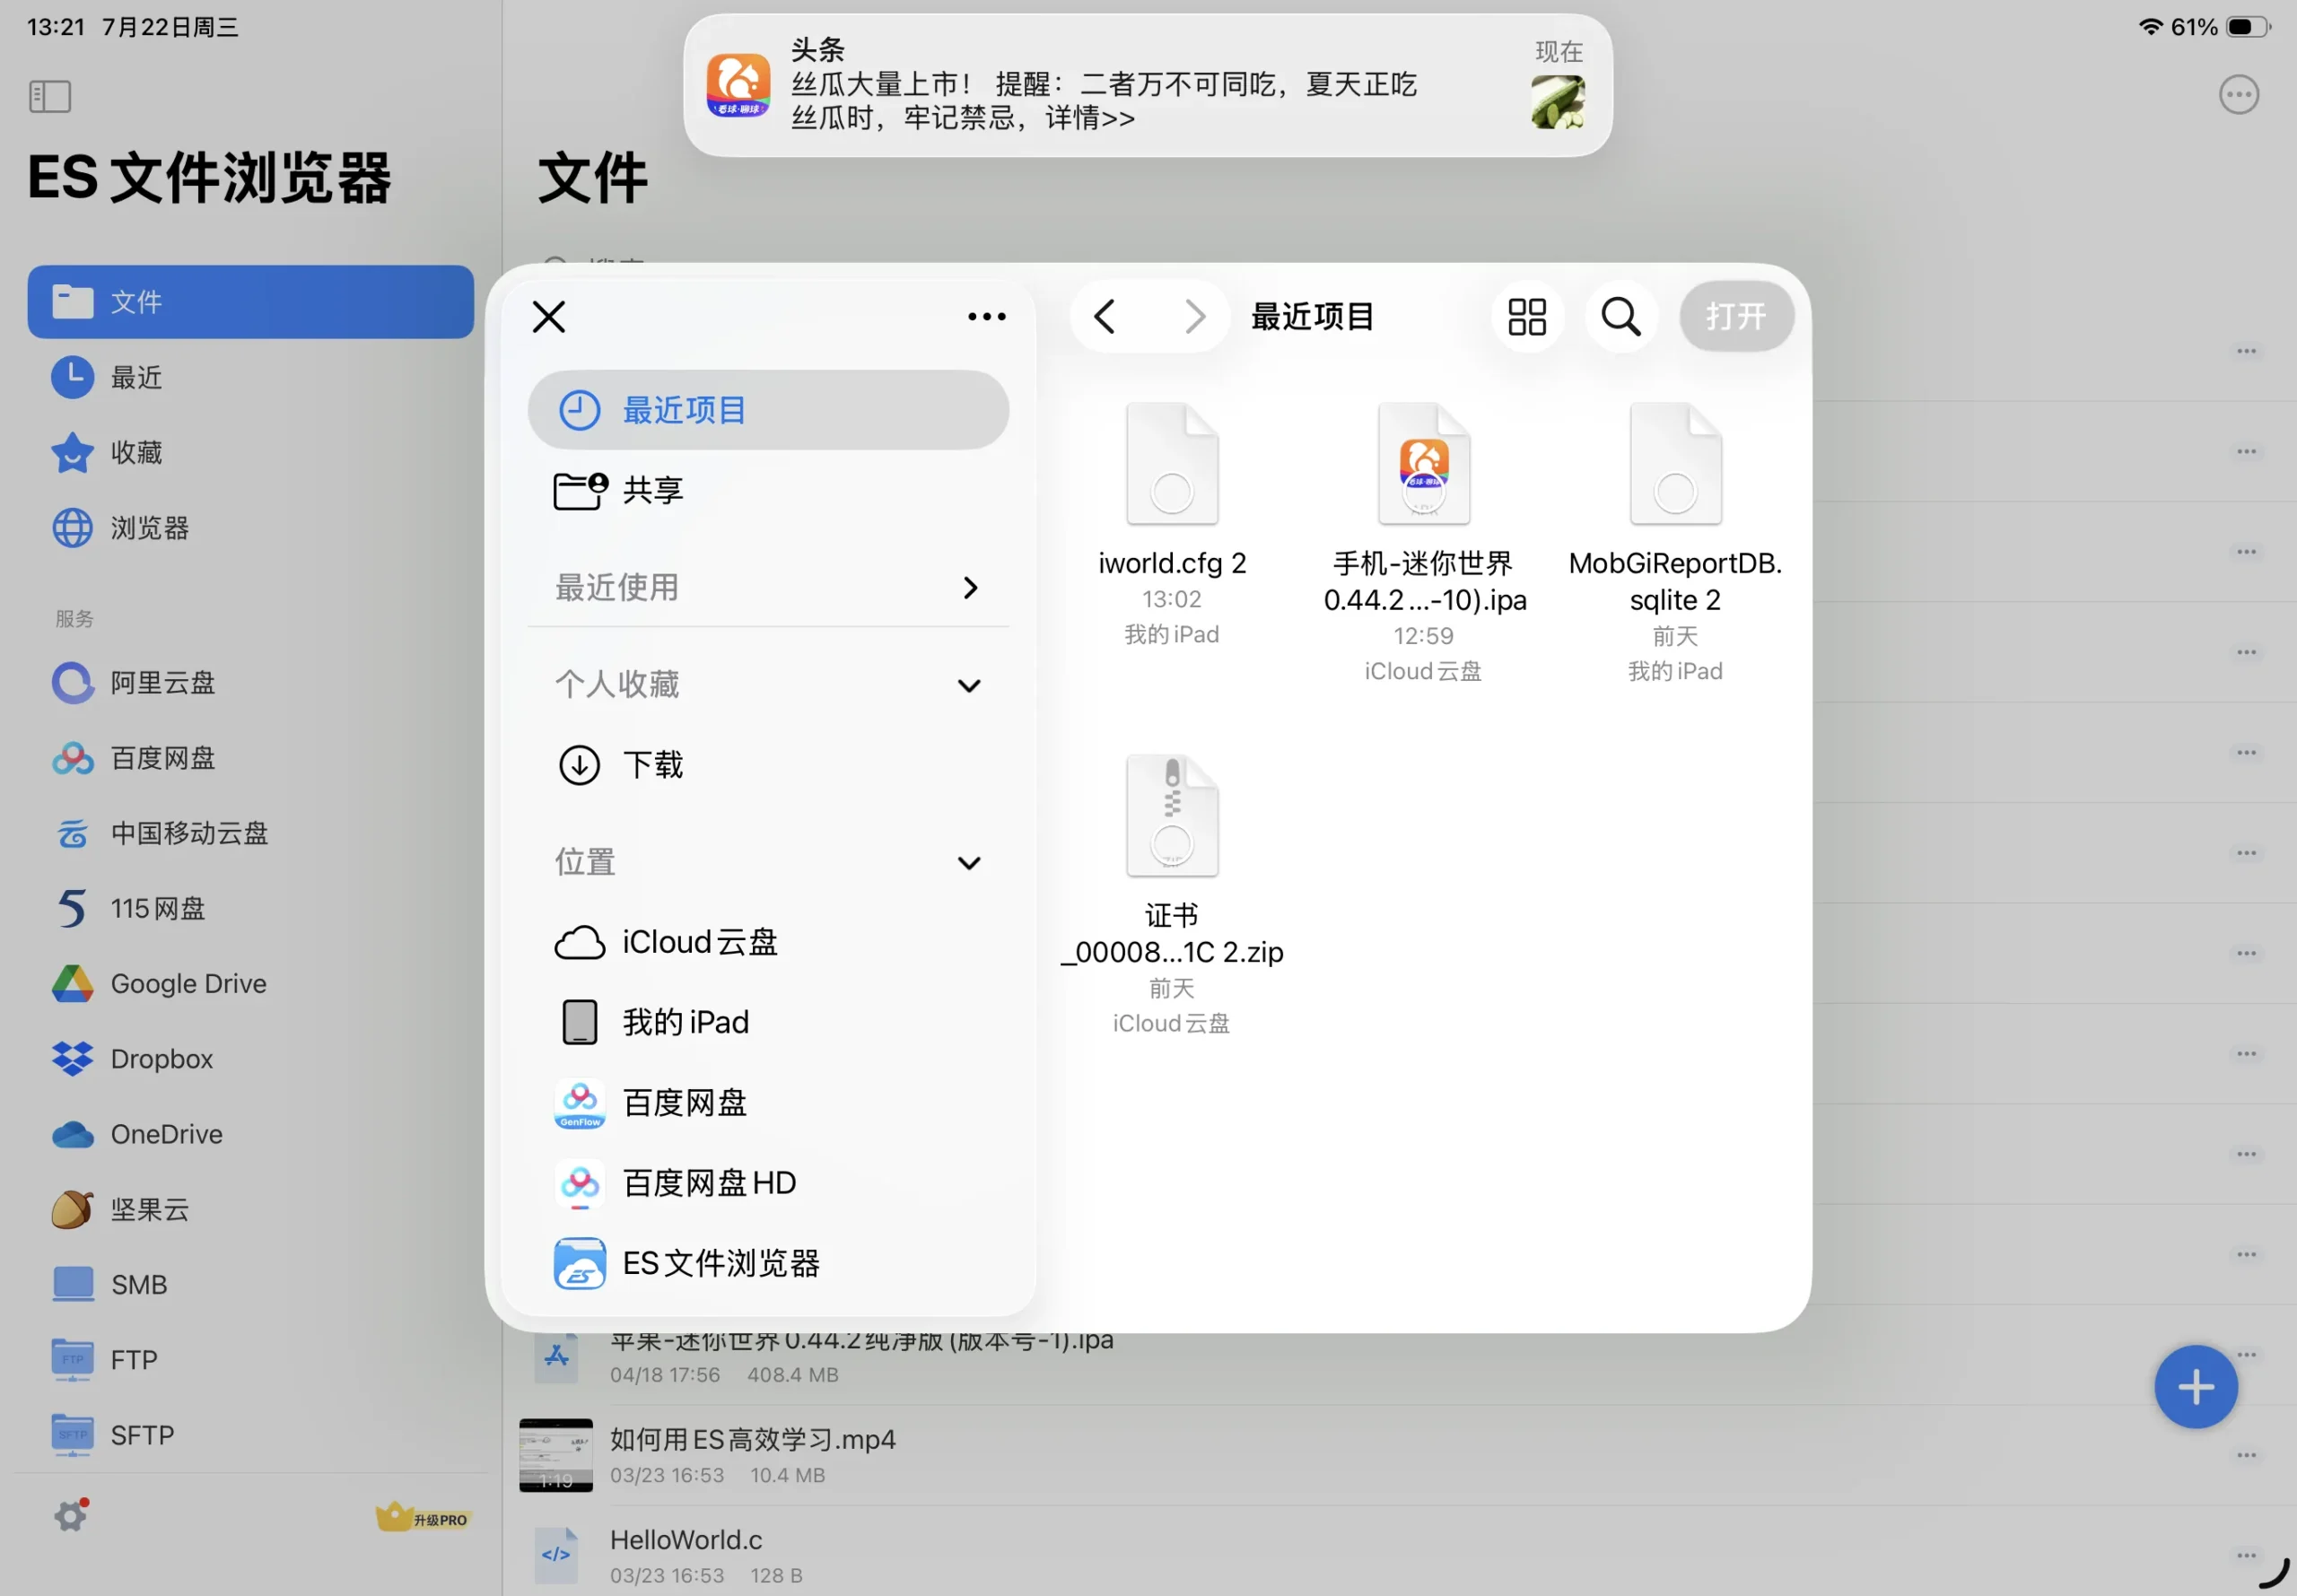2297x1596 pixels.
Task: Open 百度网盘 location in picker
Action: point(768,1103)
